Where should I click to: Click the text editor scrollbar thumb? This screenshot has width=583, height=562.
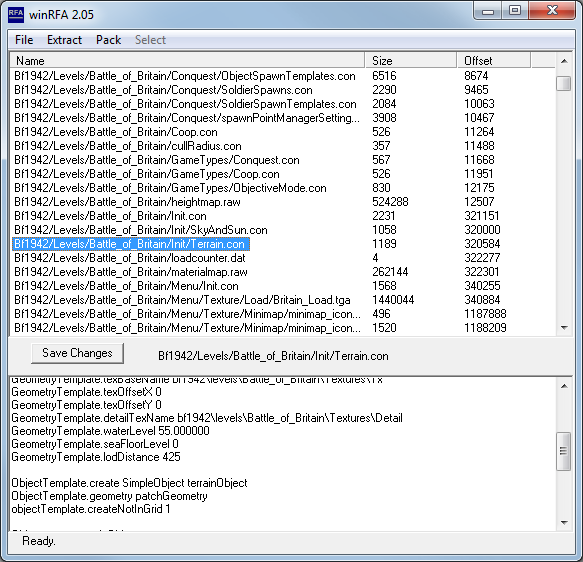tap(564, 451)
